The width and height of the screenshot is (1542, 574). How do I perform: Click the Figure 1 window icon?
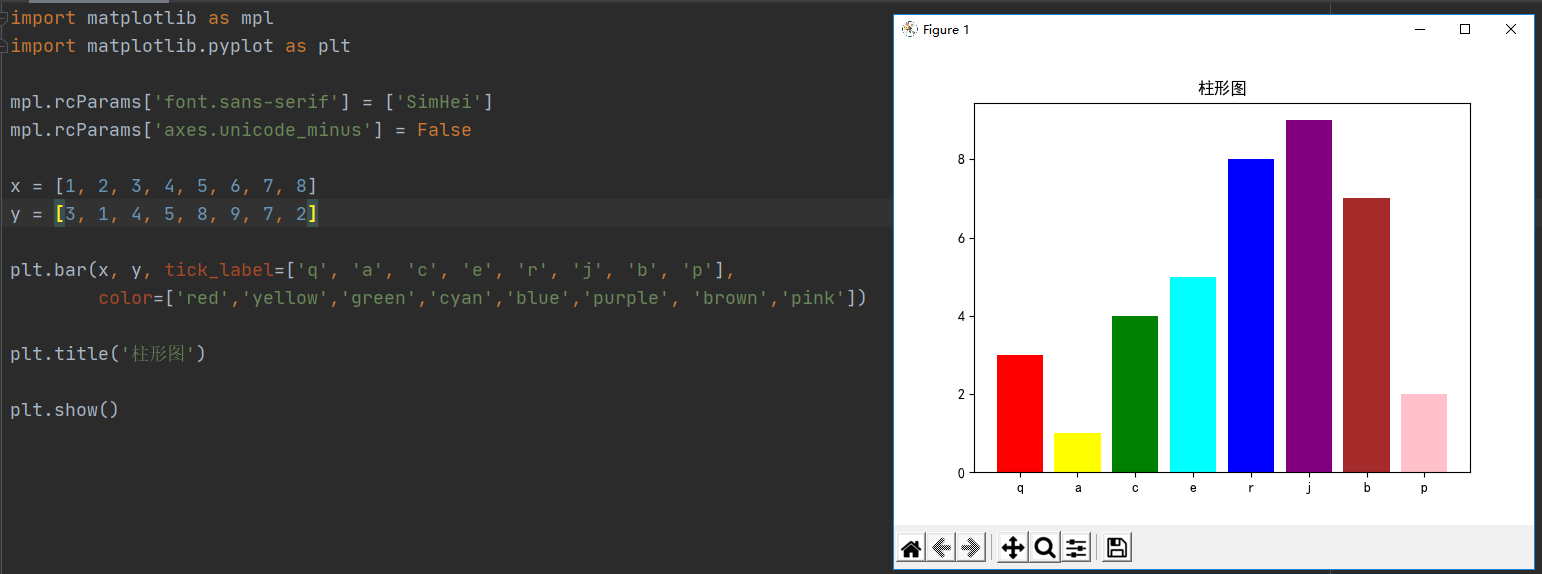[x=910, y=29]
